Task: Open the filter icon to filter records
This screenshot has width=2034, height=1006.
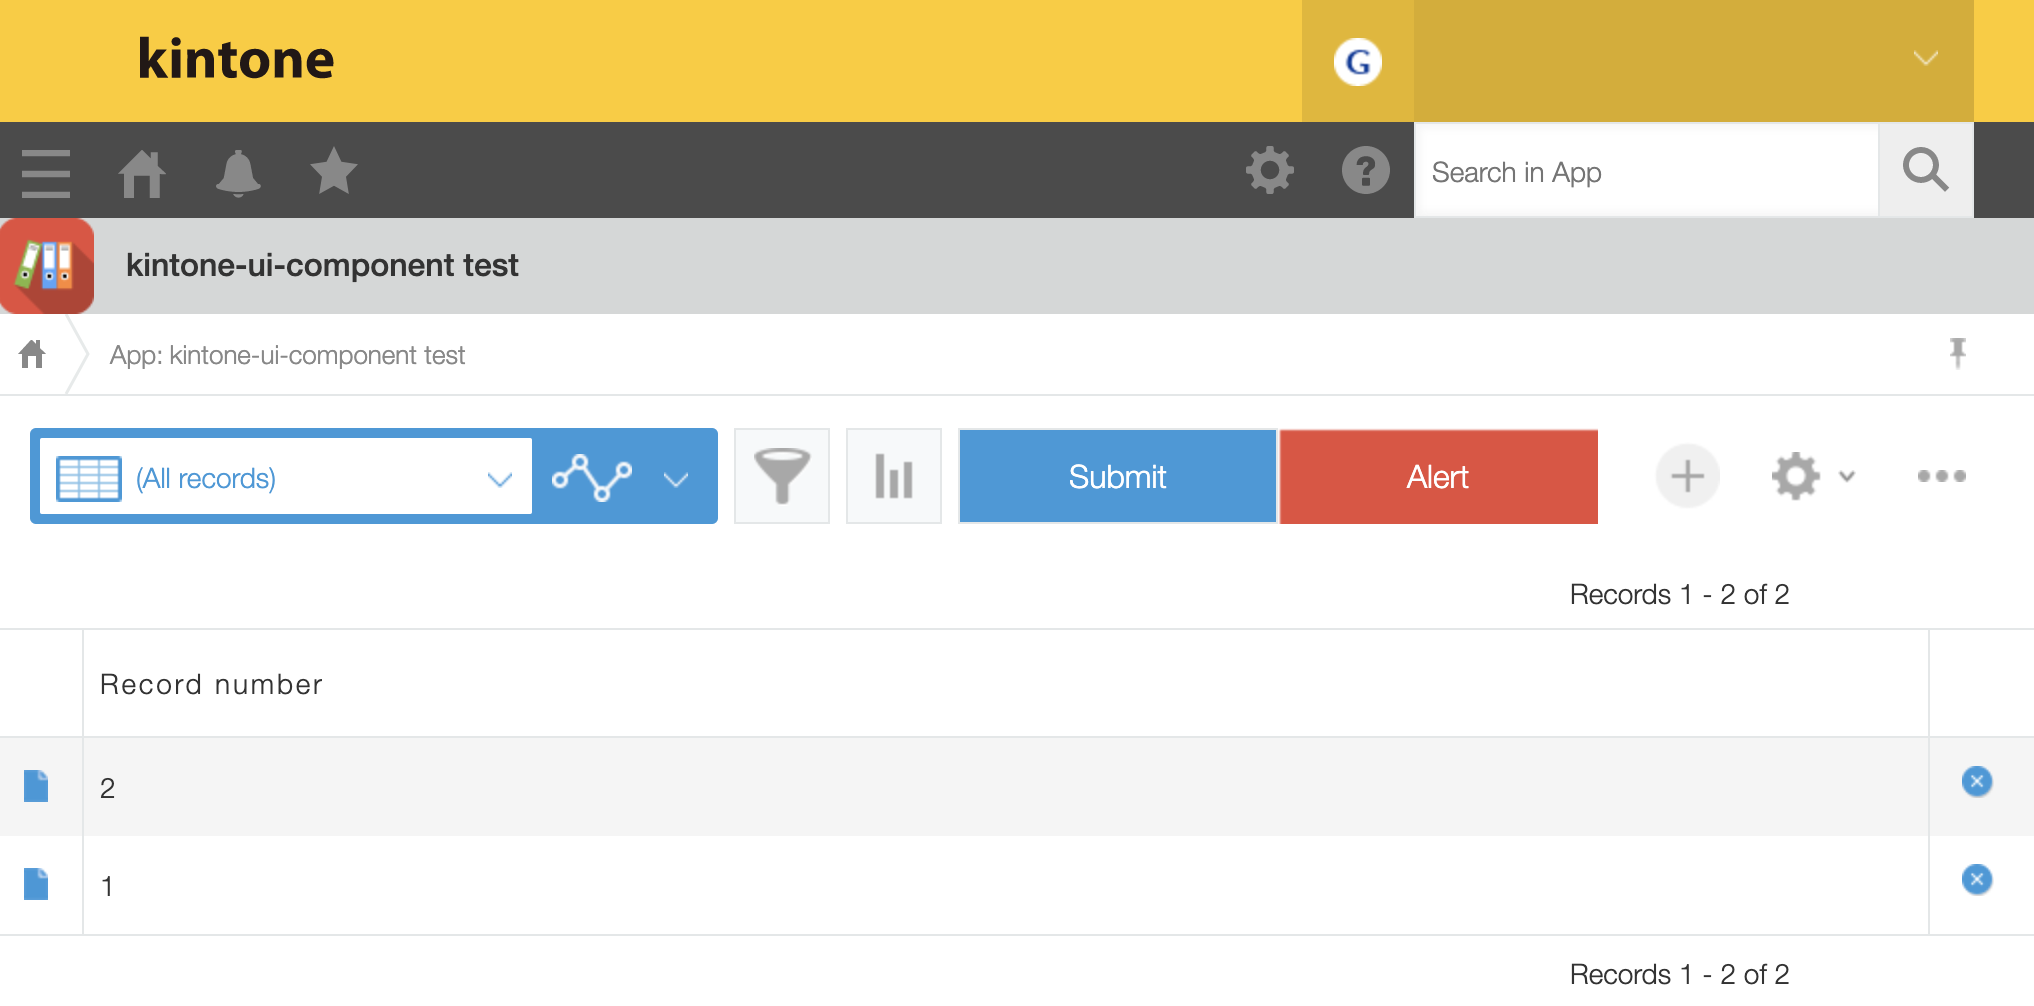Action: point(781,476)
